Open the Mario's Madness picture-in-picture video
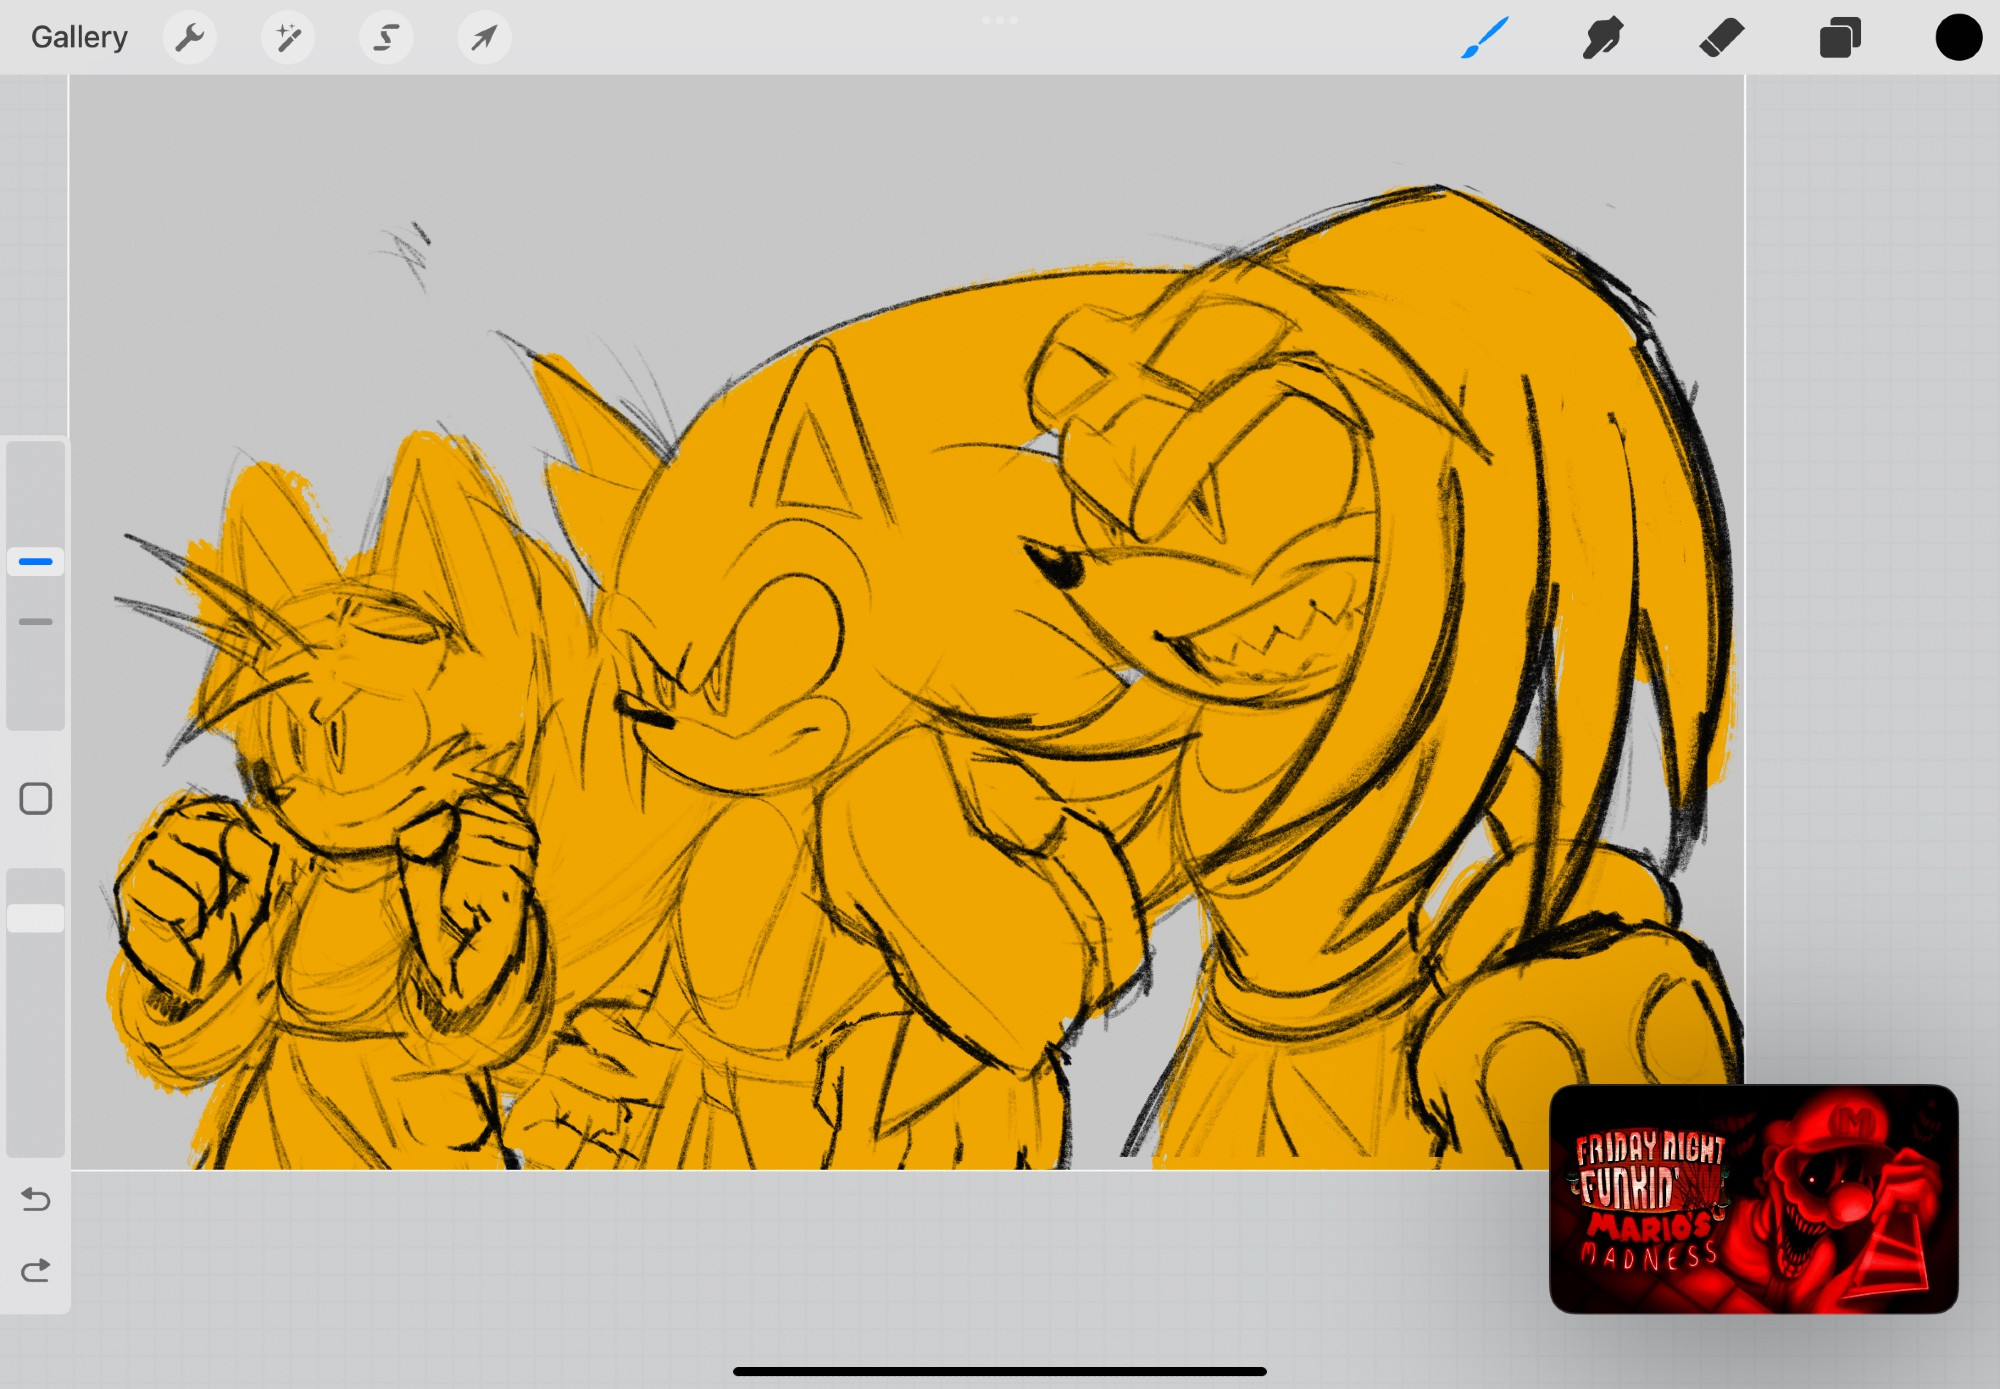Viewport: 2000px width, 1389px height. 1753,1198
